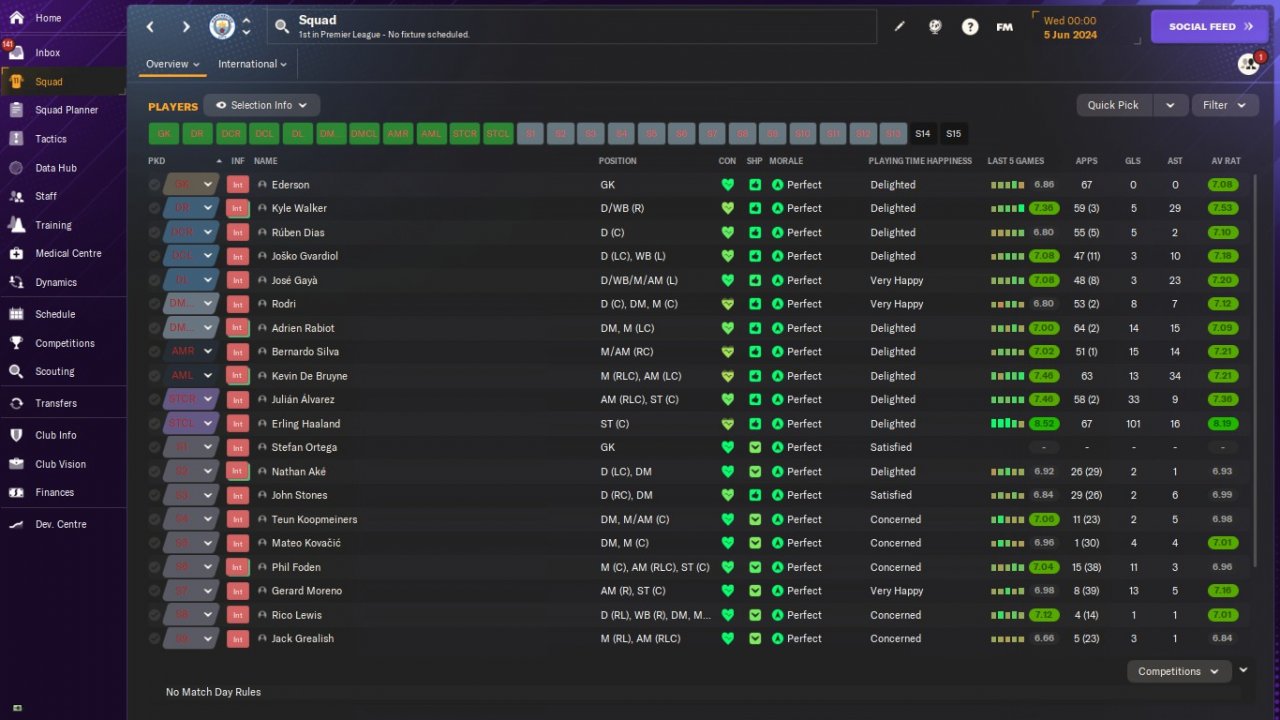Go back with the left arrow icon
Image resolution: width=1280 pixels, height=720 pixels.
click(150, 27)
